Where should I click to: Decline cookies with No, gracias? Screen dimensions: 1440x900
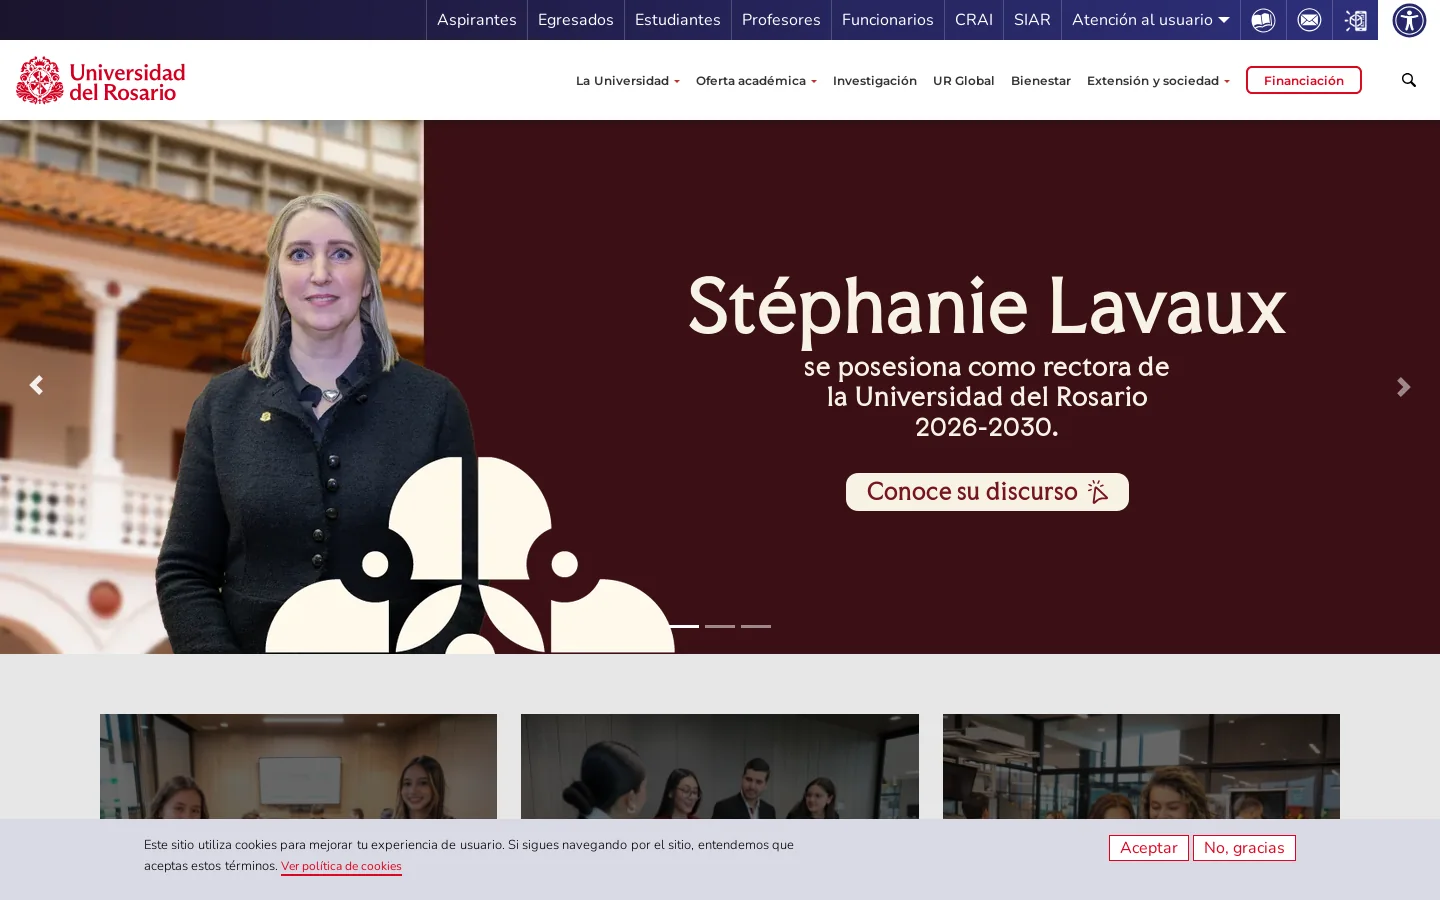click(x=1244, y=848)
